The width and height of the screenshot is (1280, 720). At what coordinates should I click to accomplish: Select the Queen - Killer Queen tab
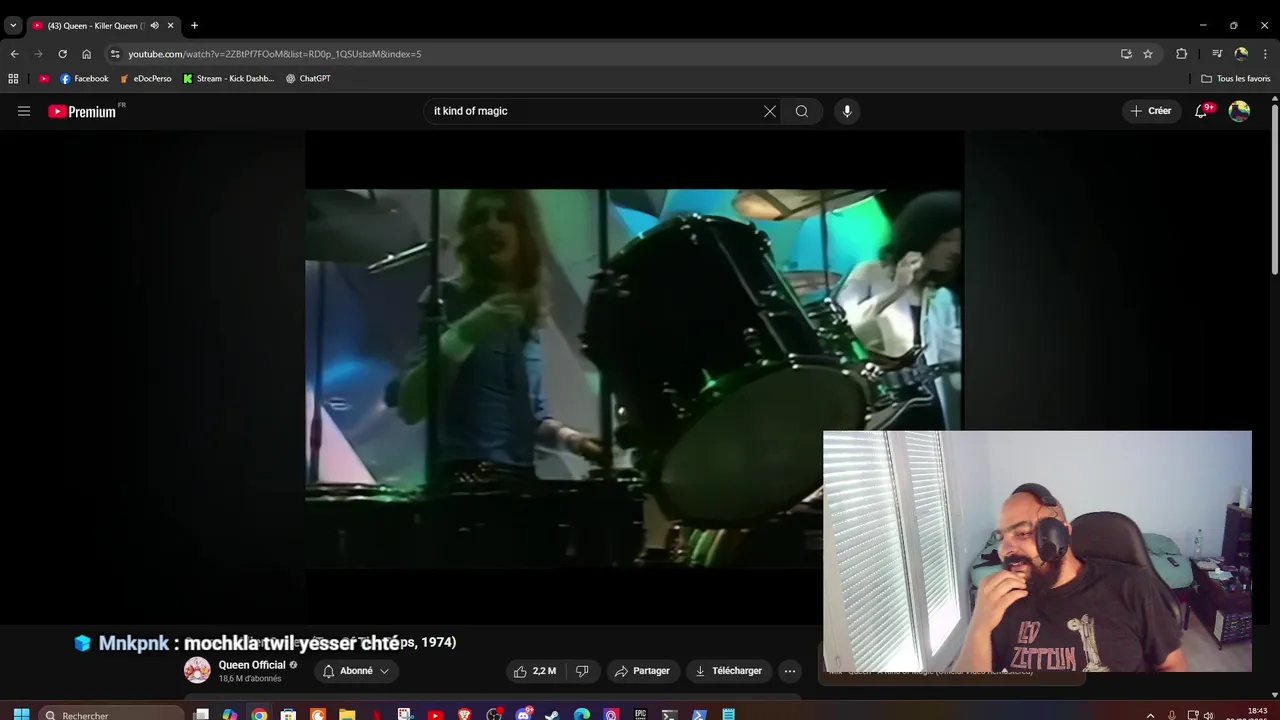95,25
